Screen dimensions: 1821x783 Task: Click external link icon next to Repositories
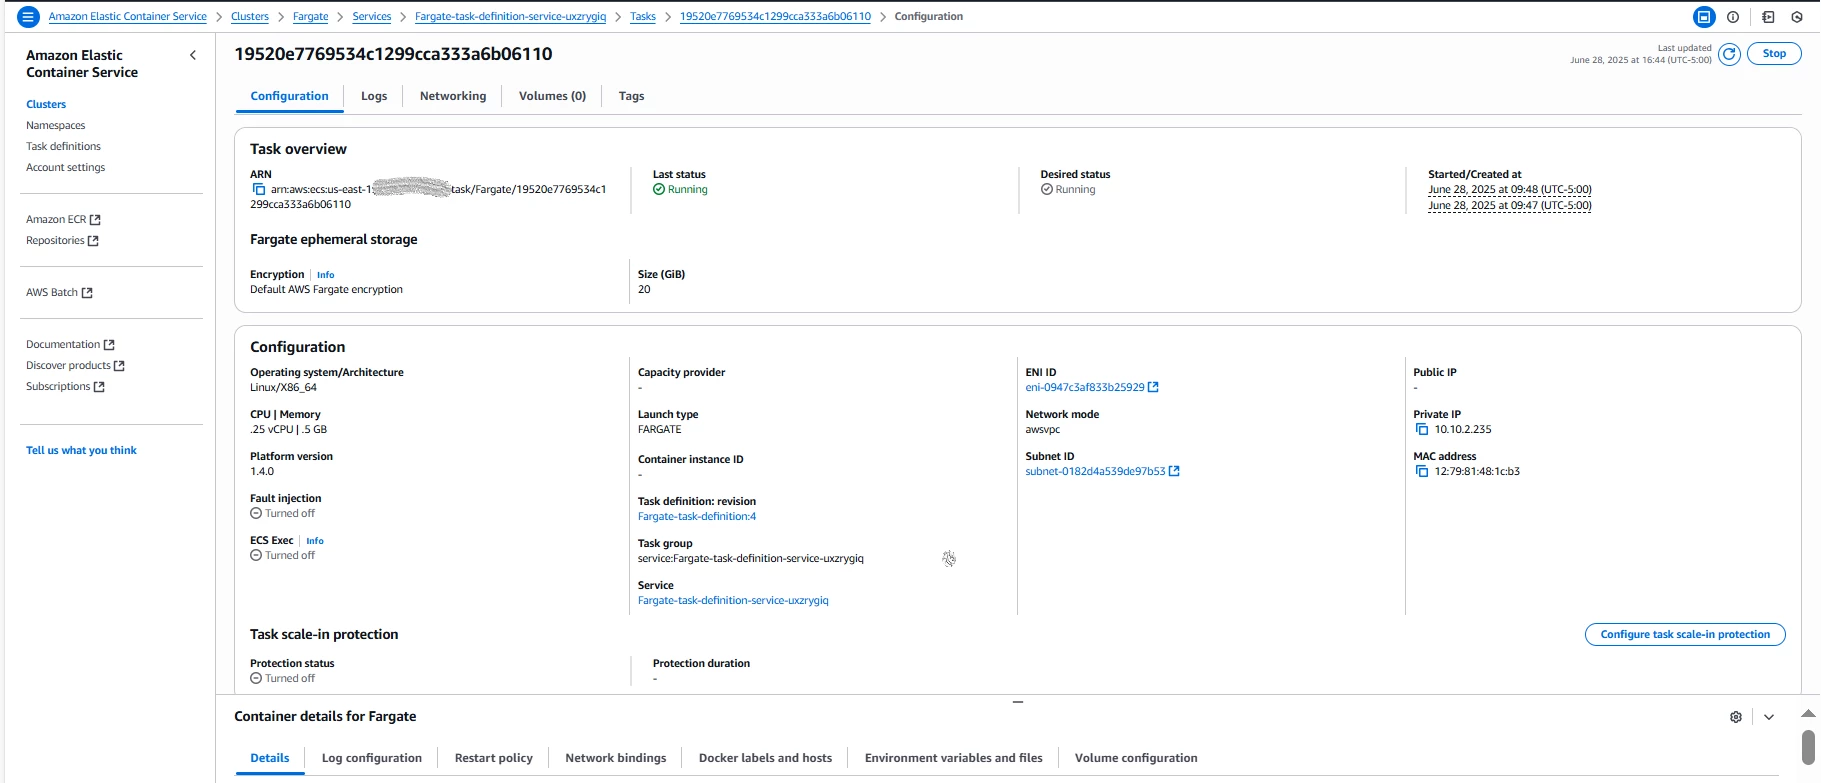93,241
